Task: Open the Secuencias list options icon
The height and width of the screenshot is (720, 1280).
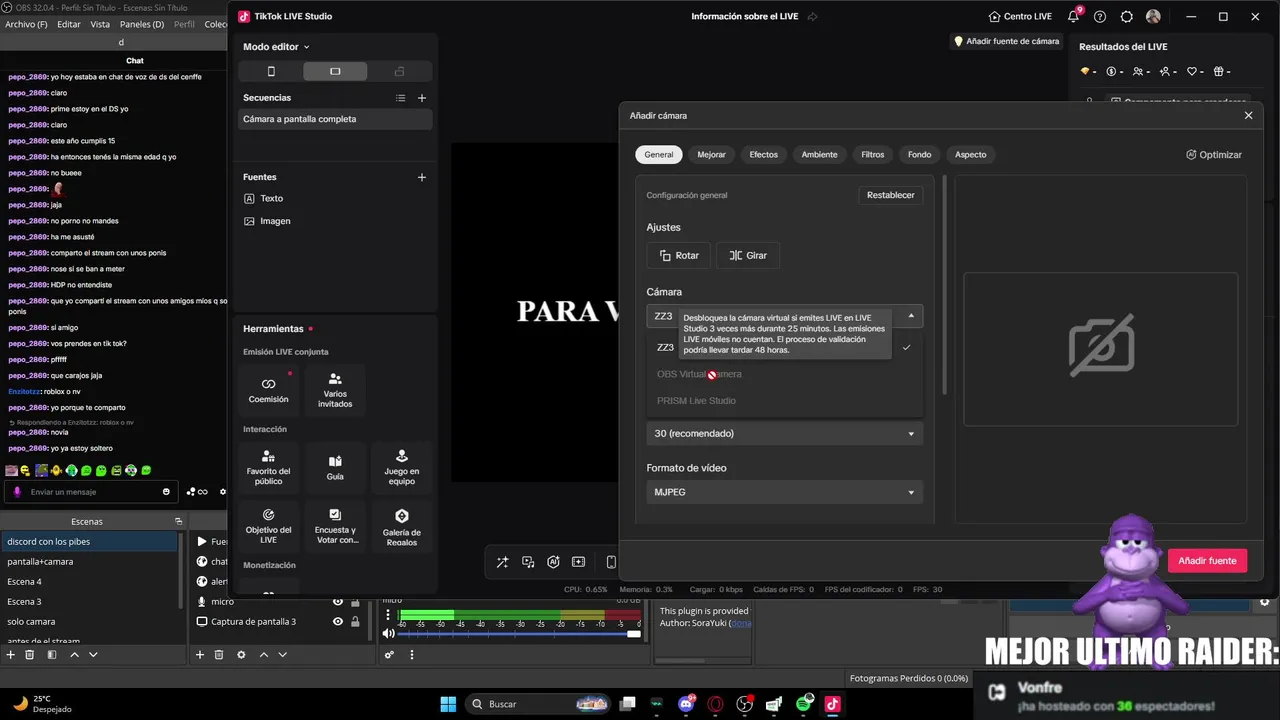Action: [x=400, y=98]
